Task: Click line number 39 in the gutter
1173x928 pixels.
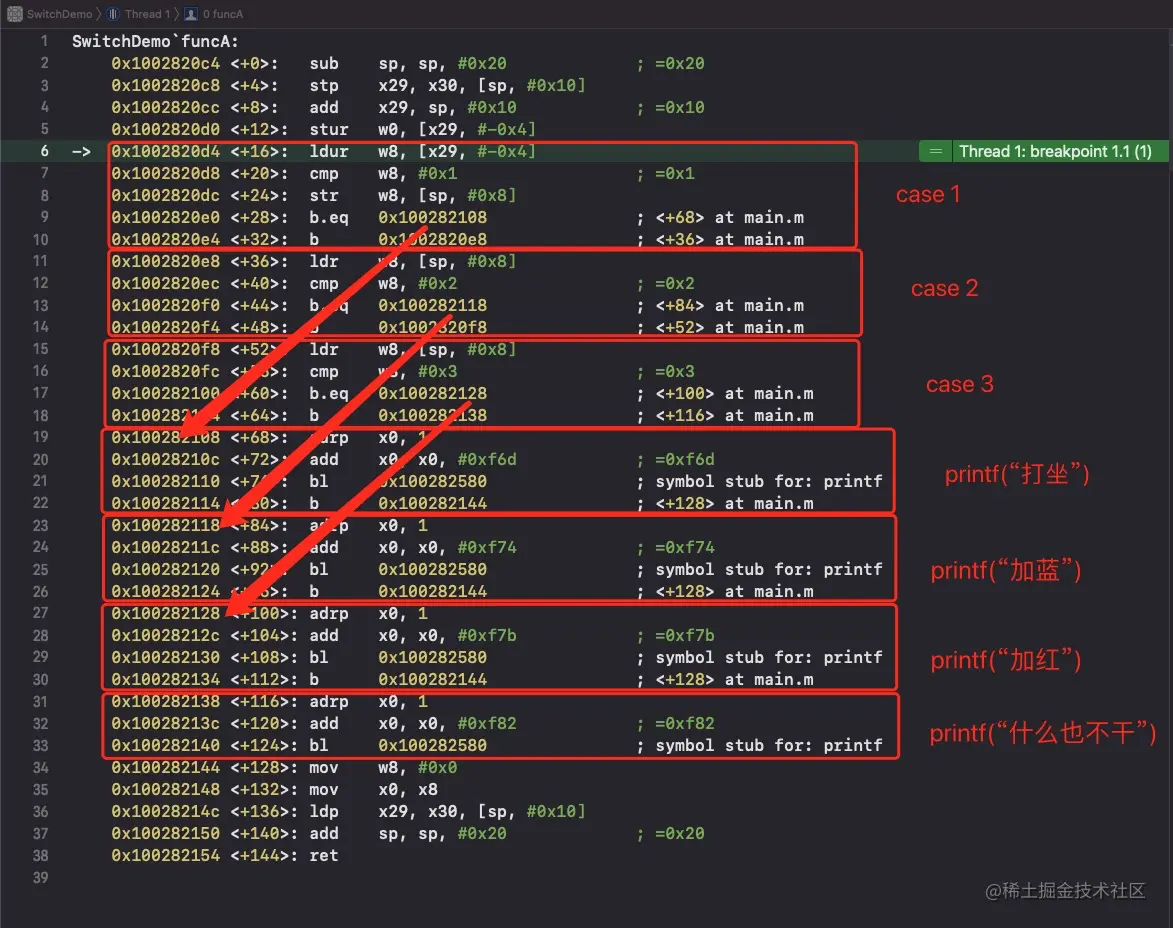Action: click(40, 877)
